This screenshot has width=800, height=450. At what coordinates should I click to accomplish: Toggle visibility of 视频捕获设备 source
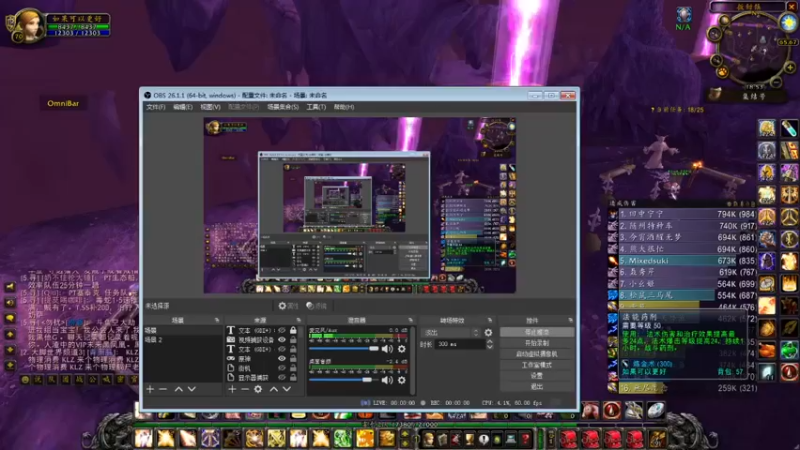coord(282,340)
